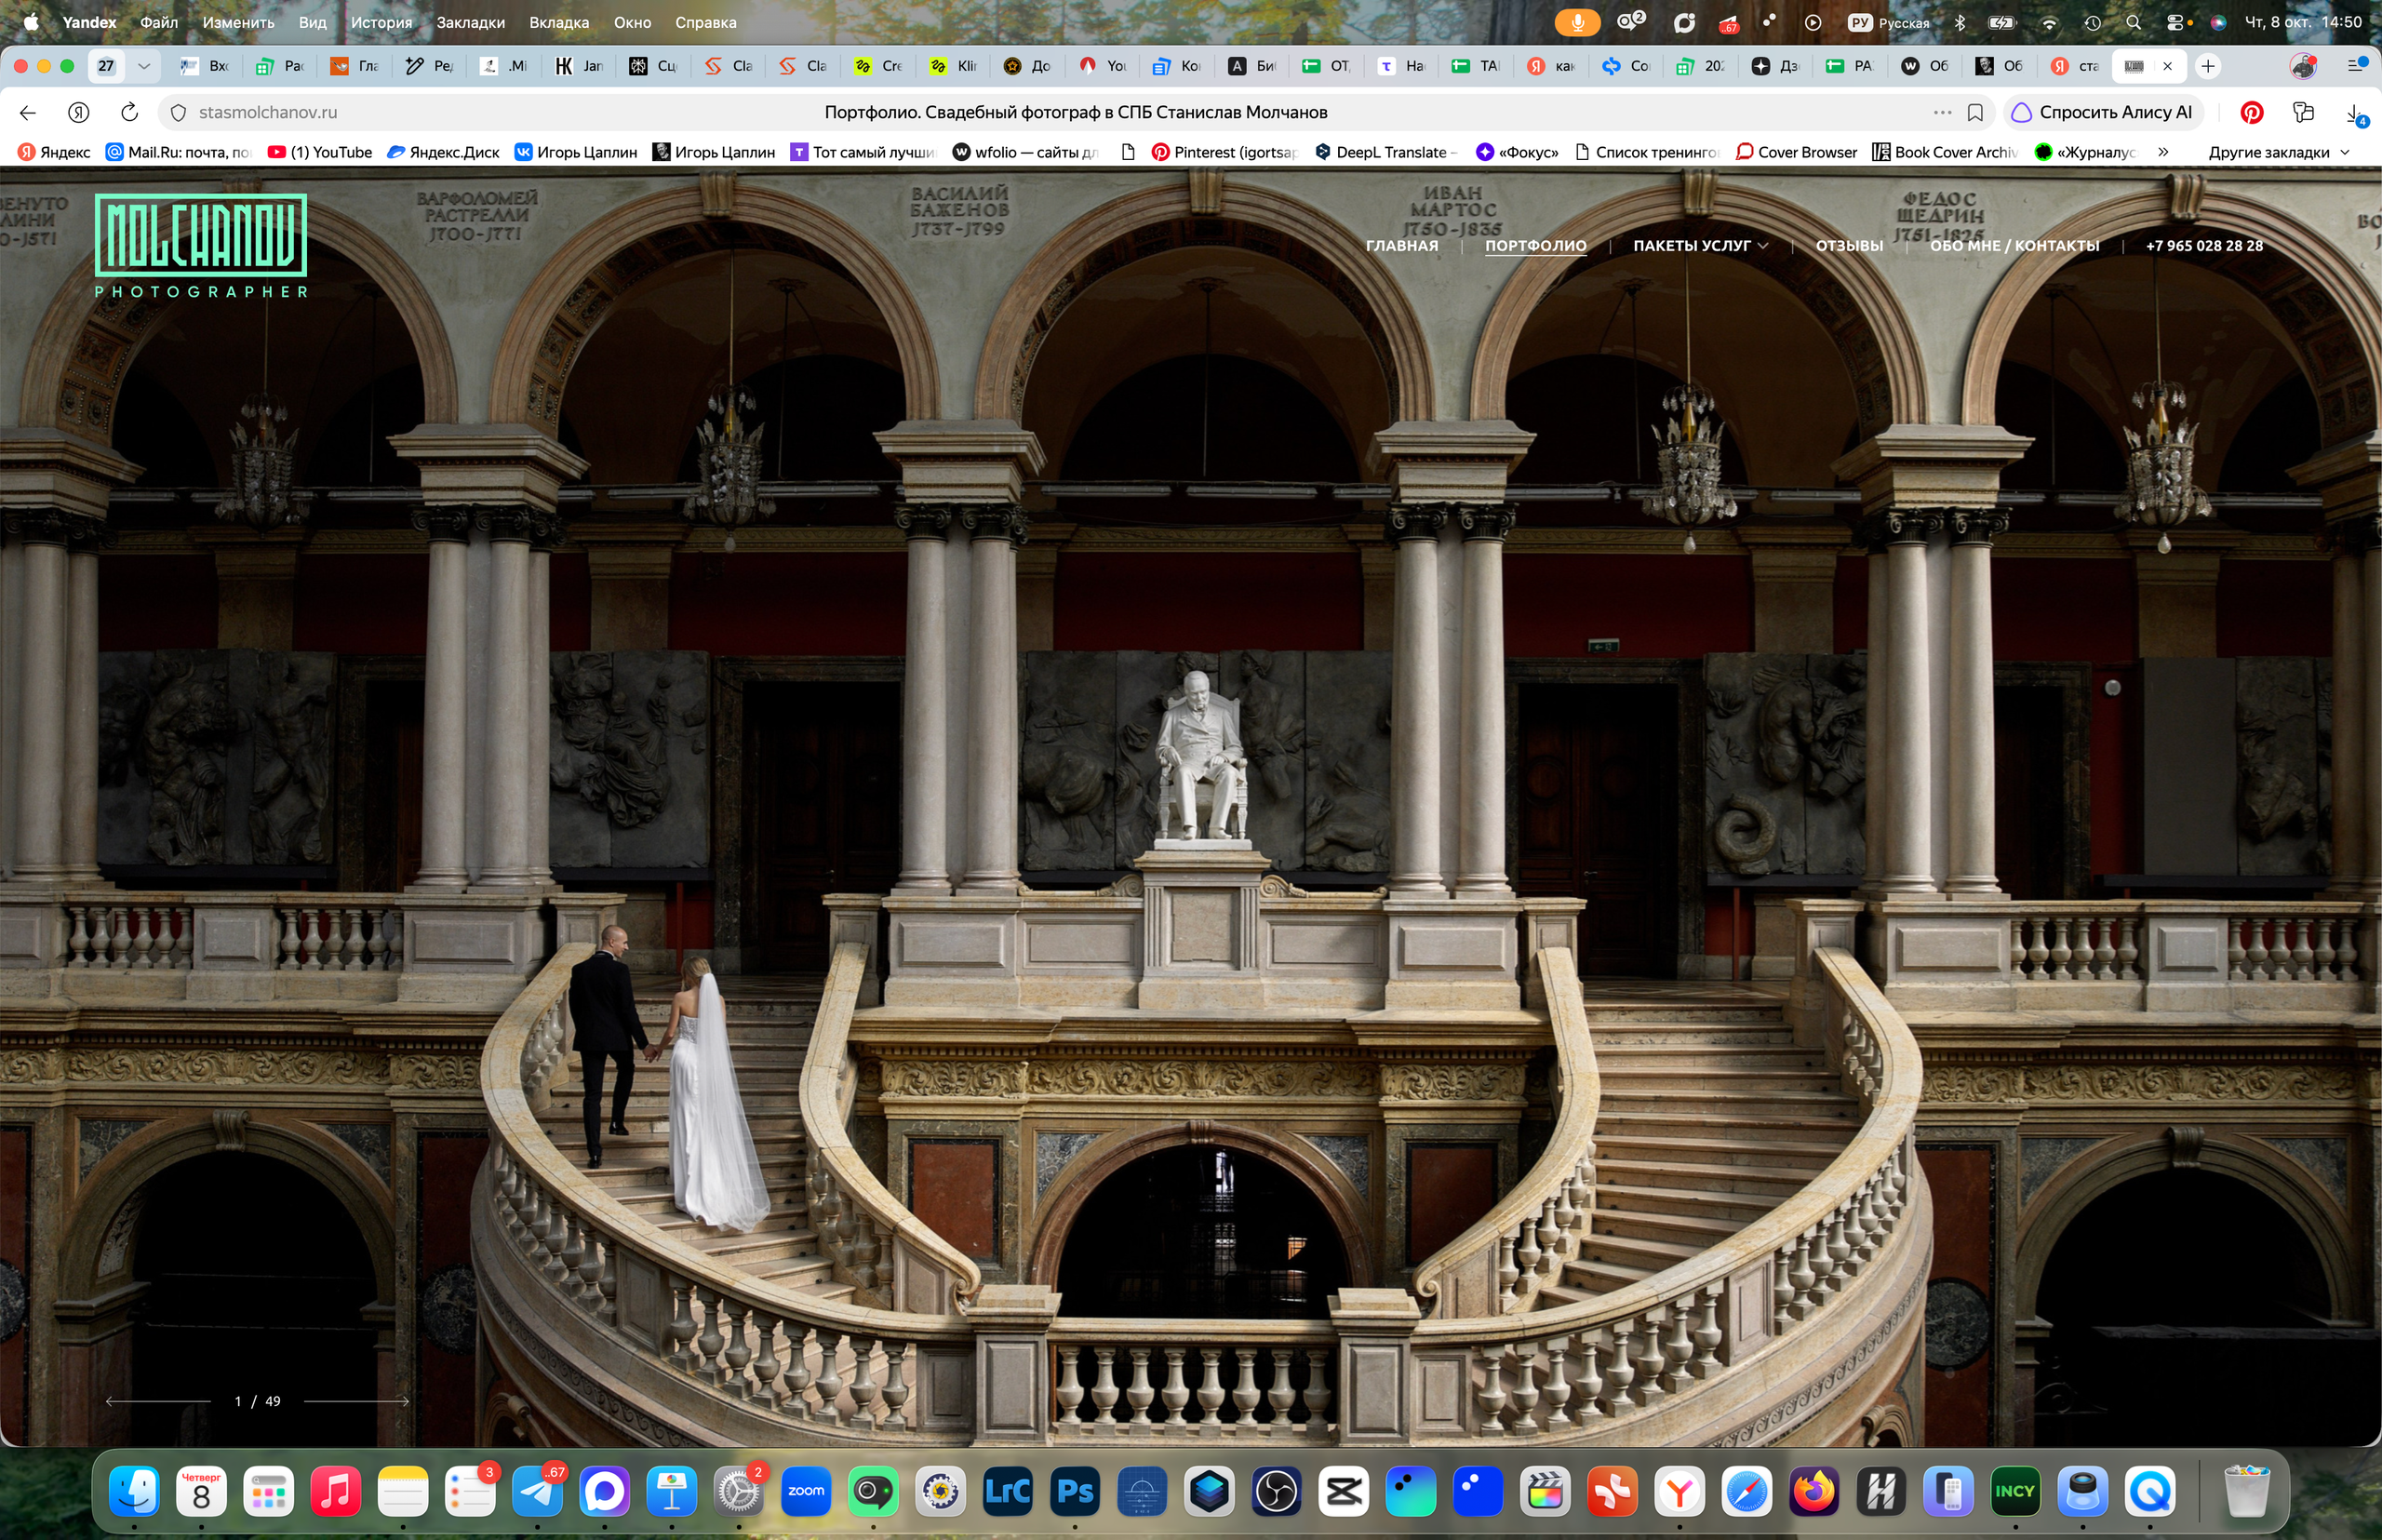Click the Molchanov Photographer logo
The image size is (2382, 1540).
click(x=201, y=246)
